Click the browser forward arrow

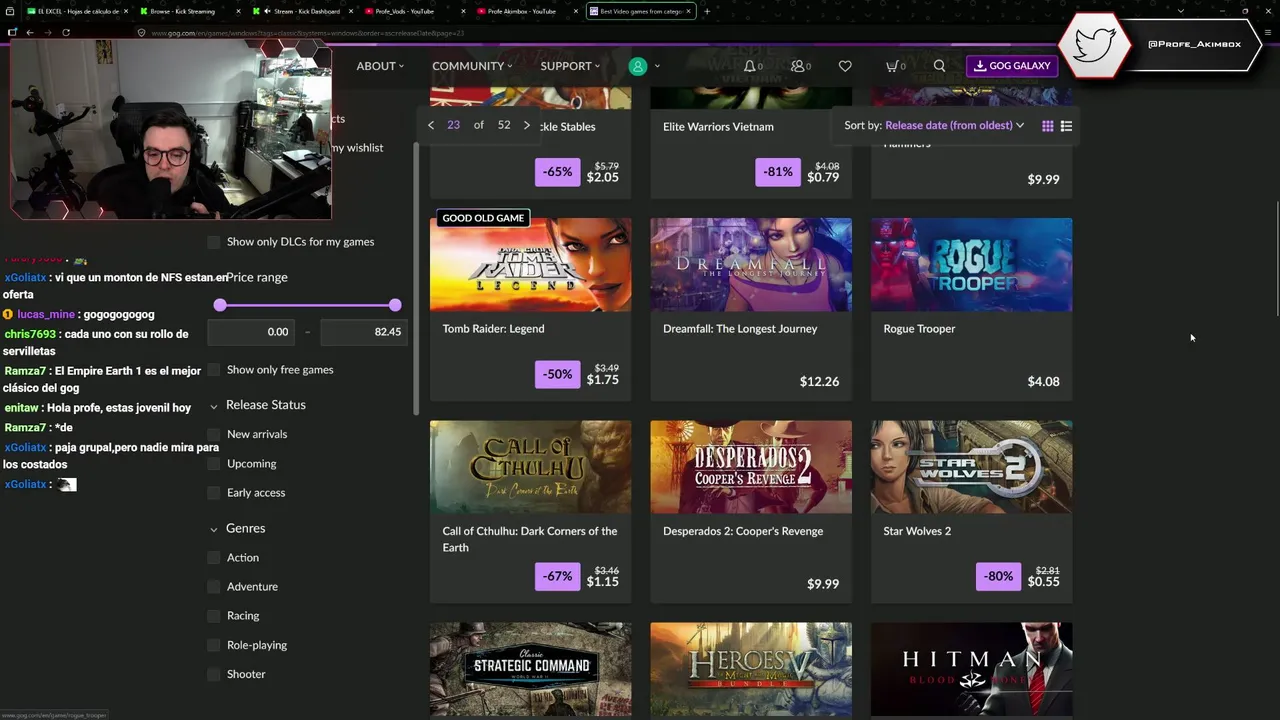[48, 32]
